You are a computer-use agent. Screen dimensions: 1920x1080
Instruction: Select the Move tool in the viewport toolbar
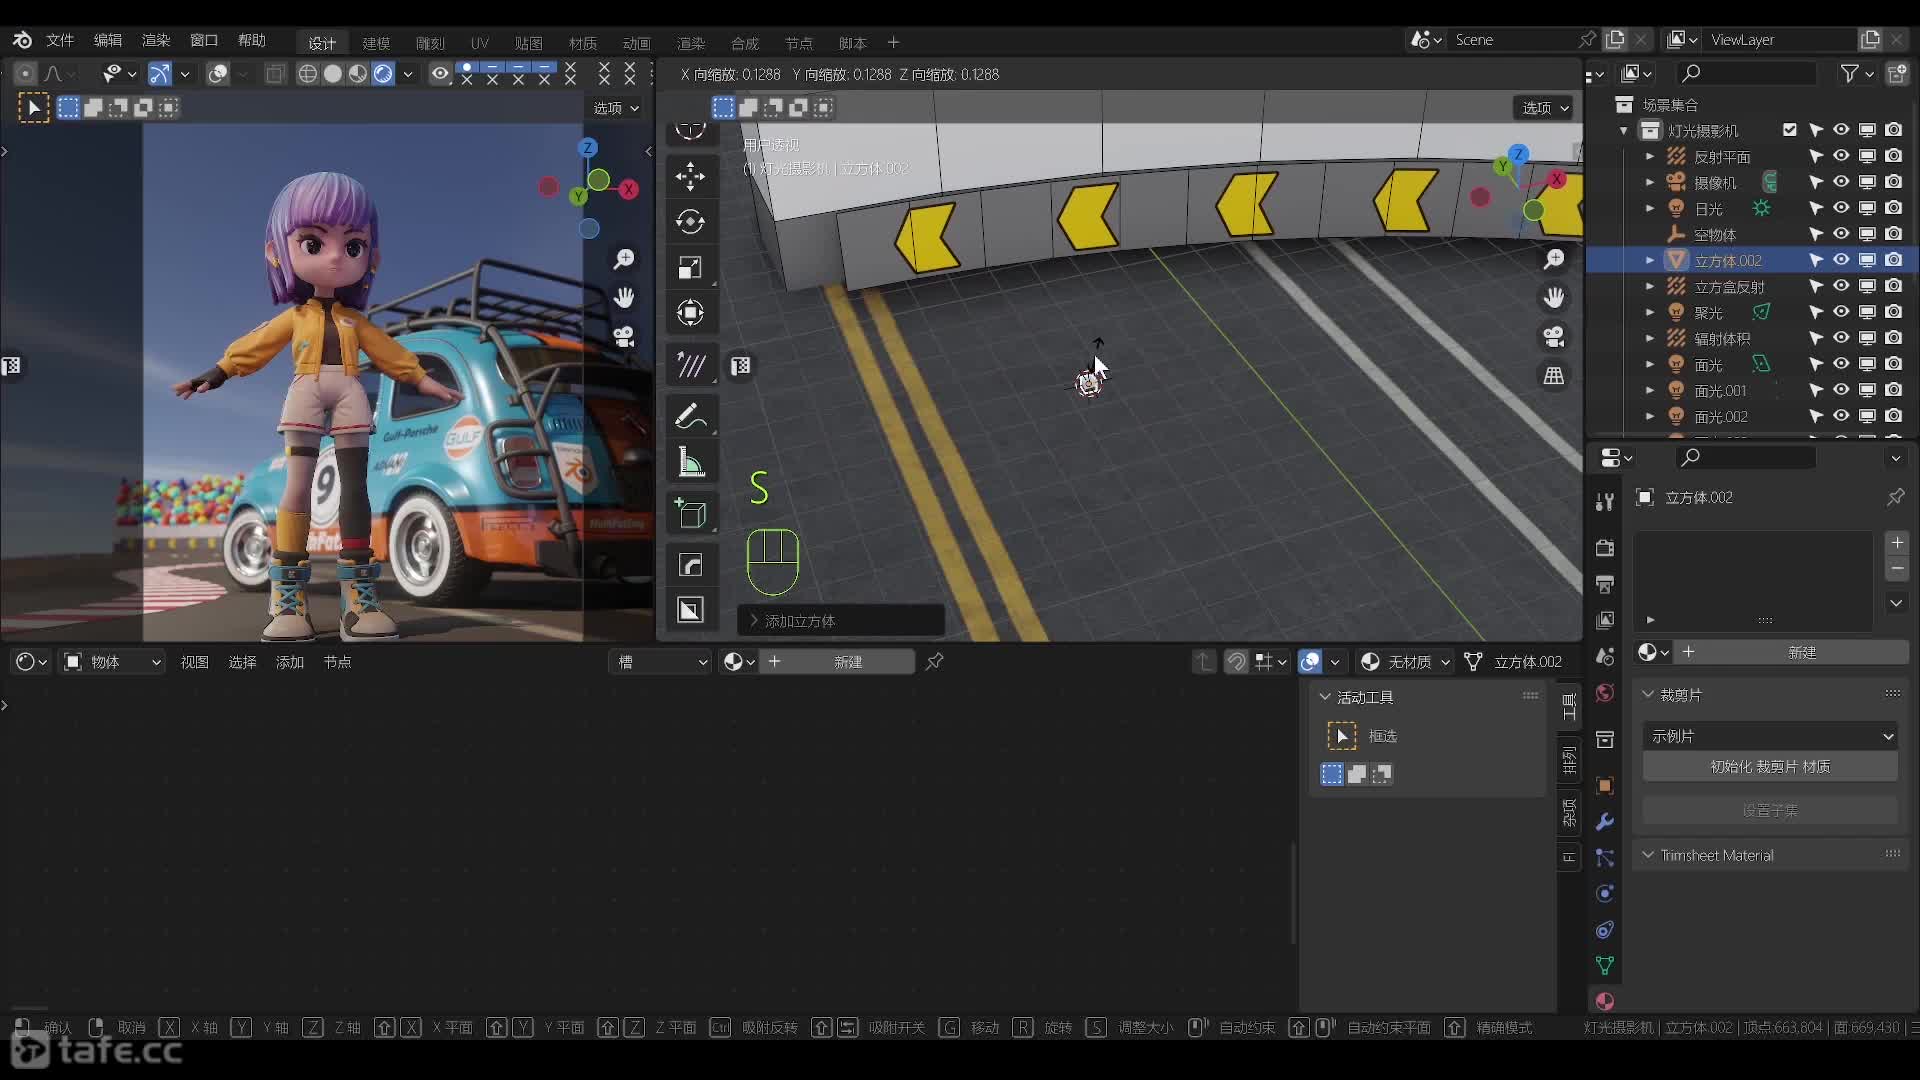pos(690,176)
